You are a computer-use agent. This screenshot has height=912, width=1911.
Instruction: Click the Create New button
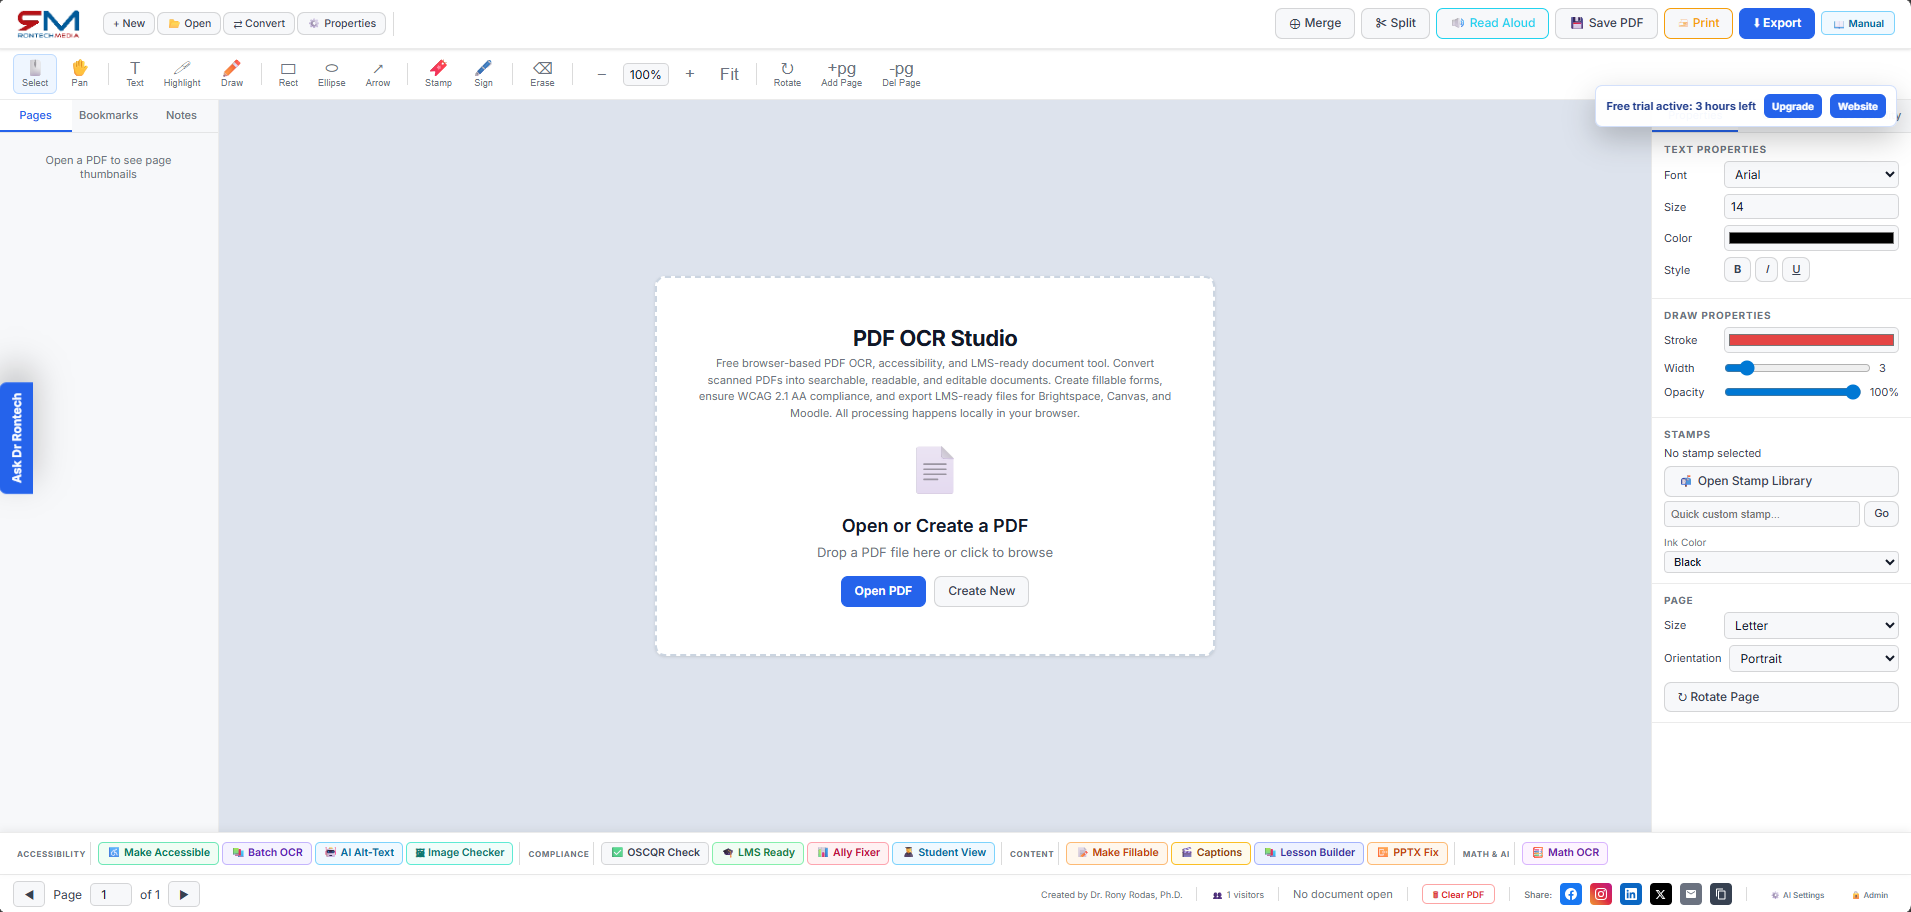click(981, 591)
